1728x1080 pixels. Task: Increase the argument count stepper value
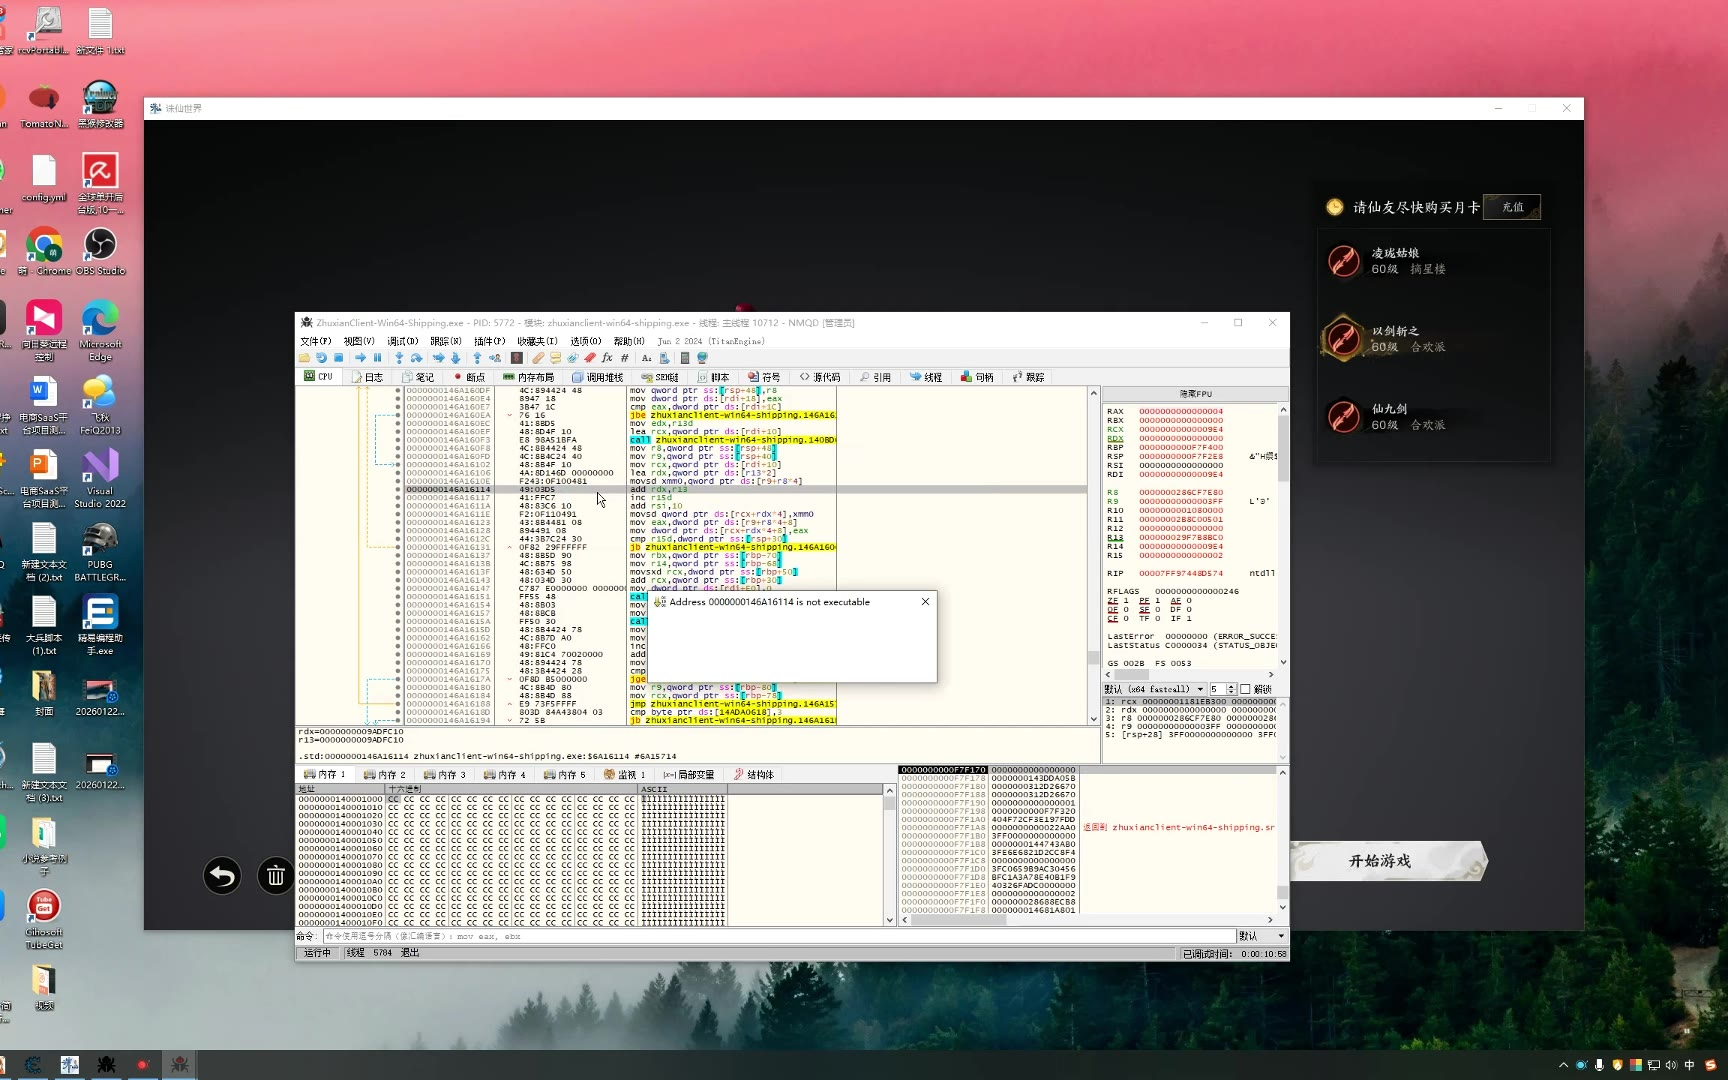(1231, 686)
